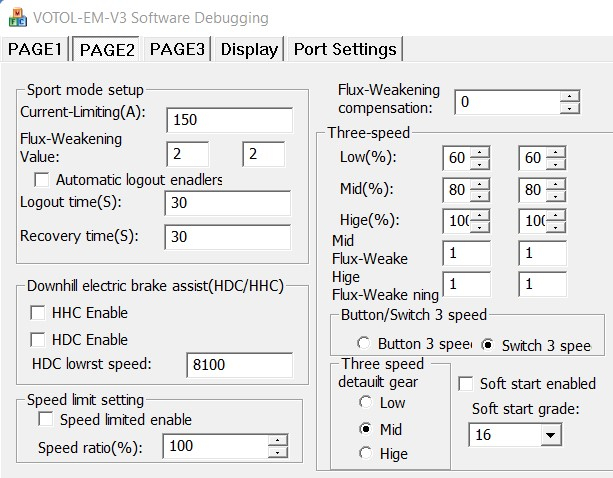Open the PAGE3 tab
613x478 pixels.
[178, 49]
